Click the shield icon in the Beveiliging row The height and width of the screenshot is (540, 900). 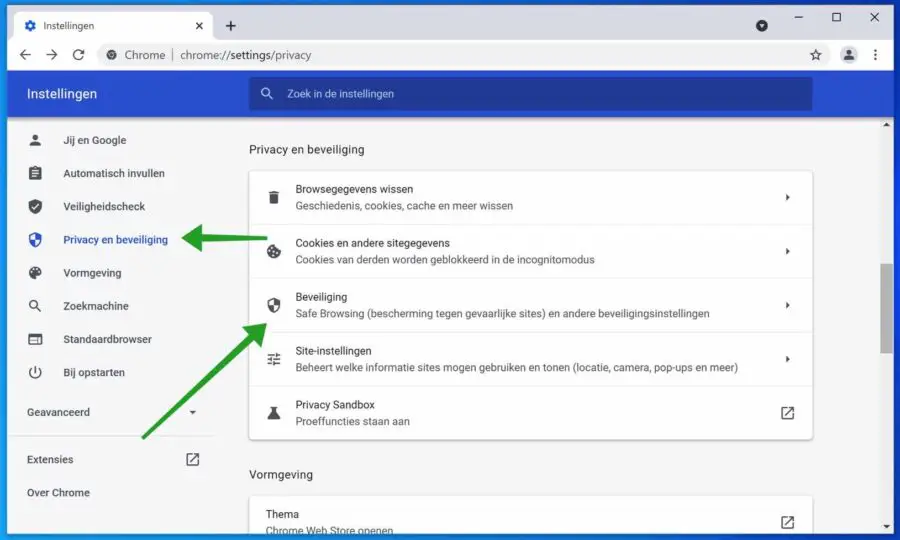(x=274, y=305)
